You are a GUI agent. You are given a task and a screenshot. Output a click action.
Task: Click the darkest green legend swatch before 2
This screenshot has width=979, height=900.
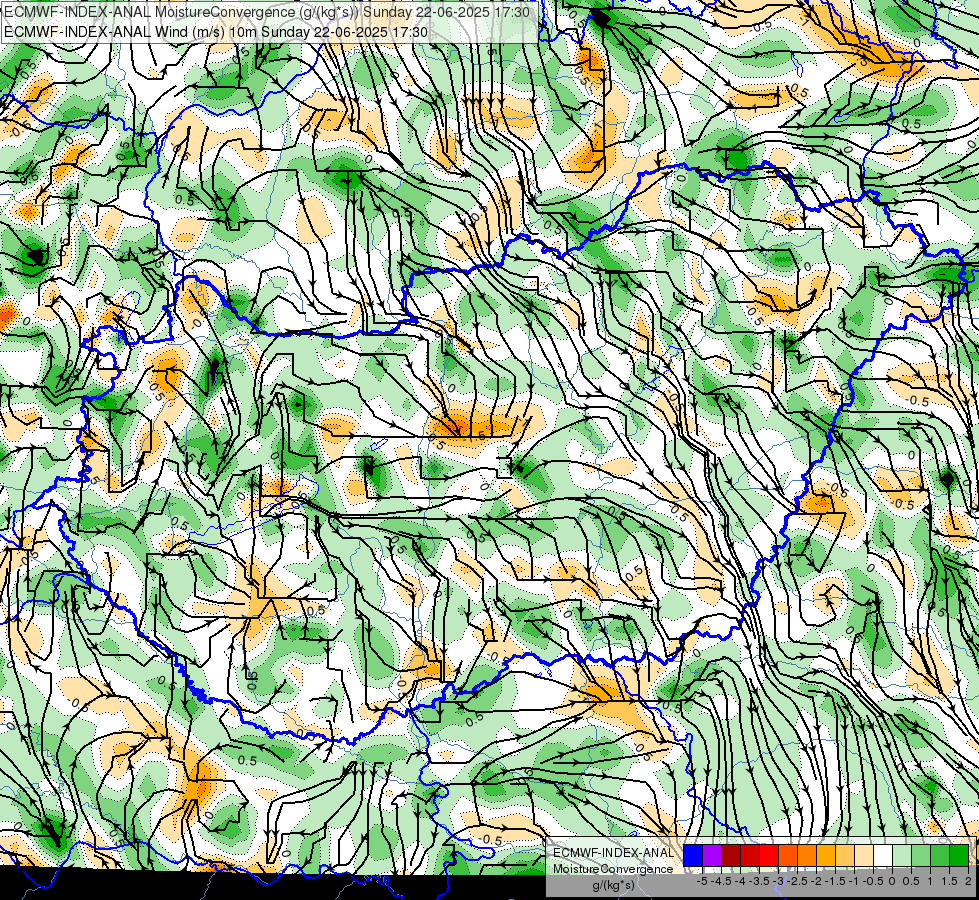point(959,855)
